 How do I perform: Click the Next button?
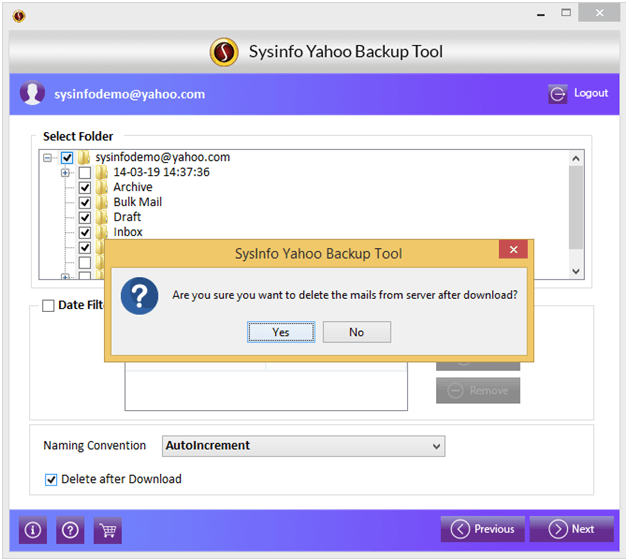pyautogui.click(x=572, y=529)
